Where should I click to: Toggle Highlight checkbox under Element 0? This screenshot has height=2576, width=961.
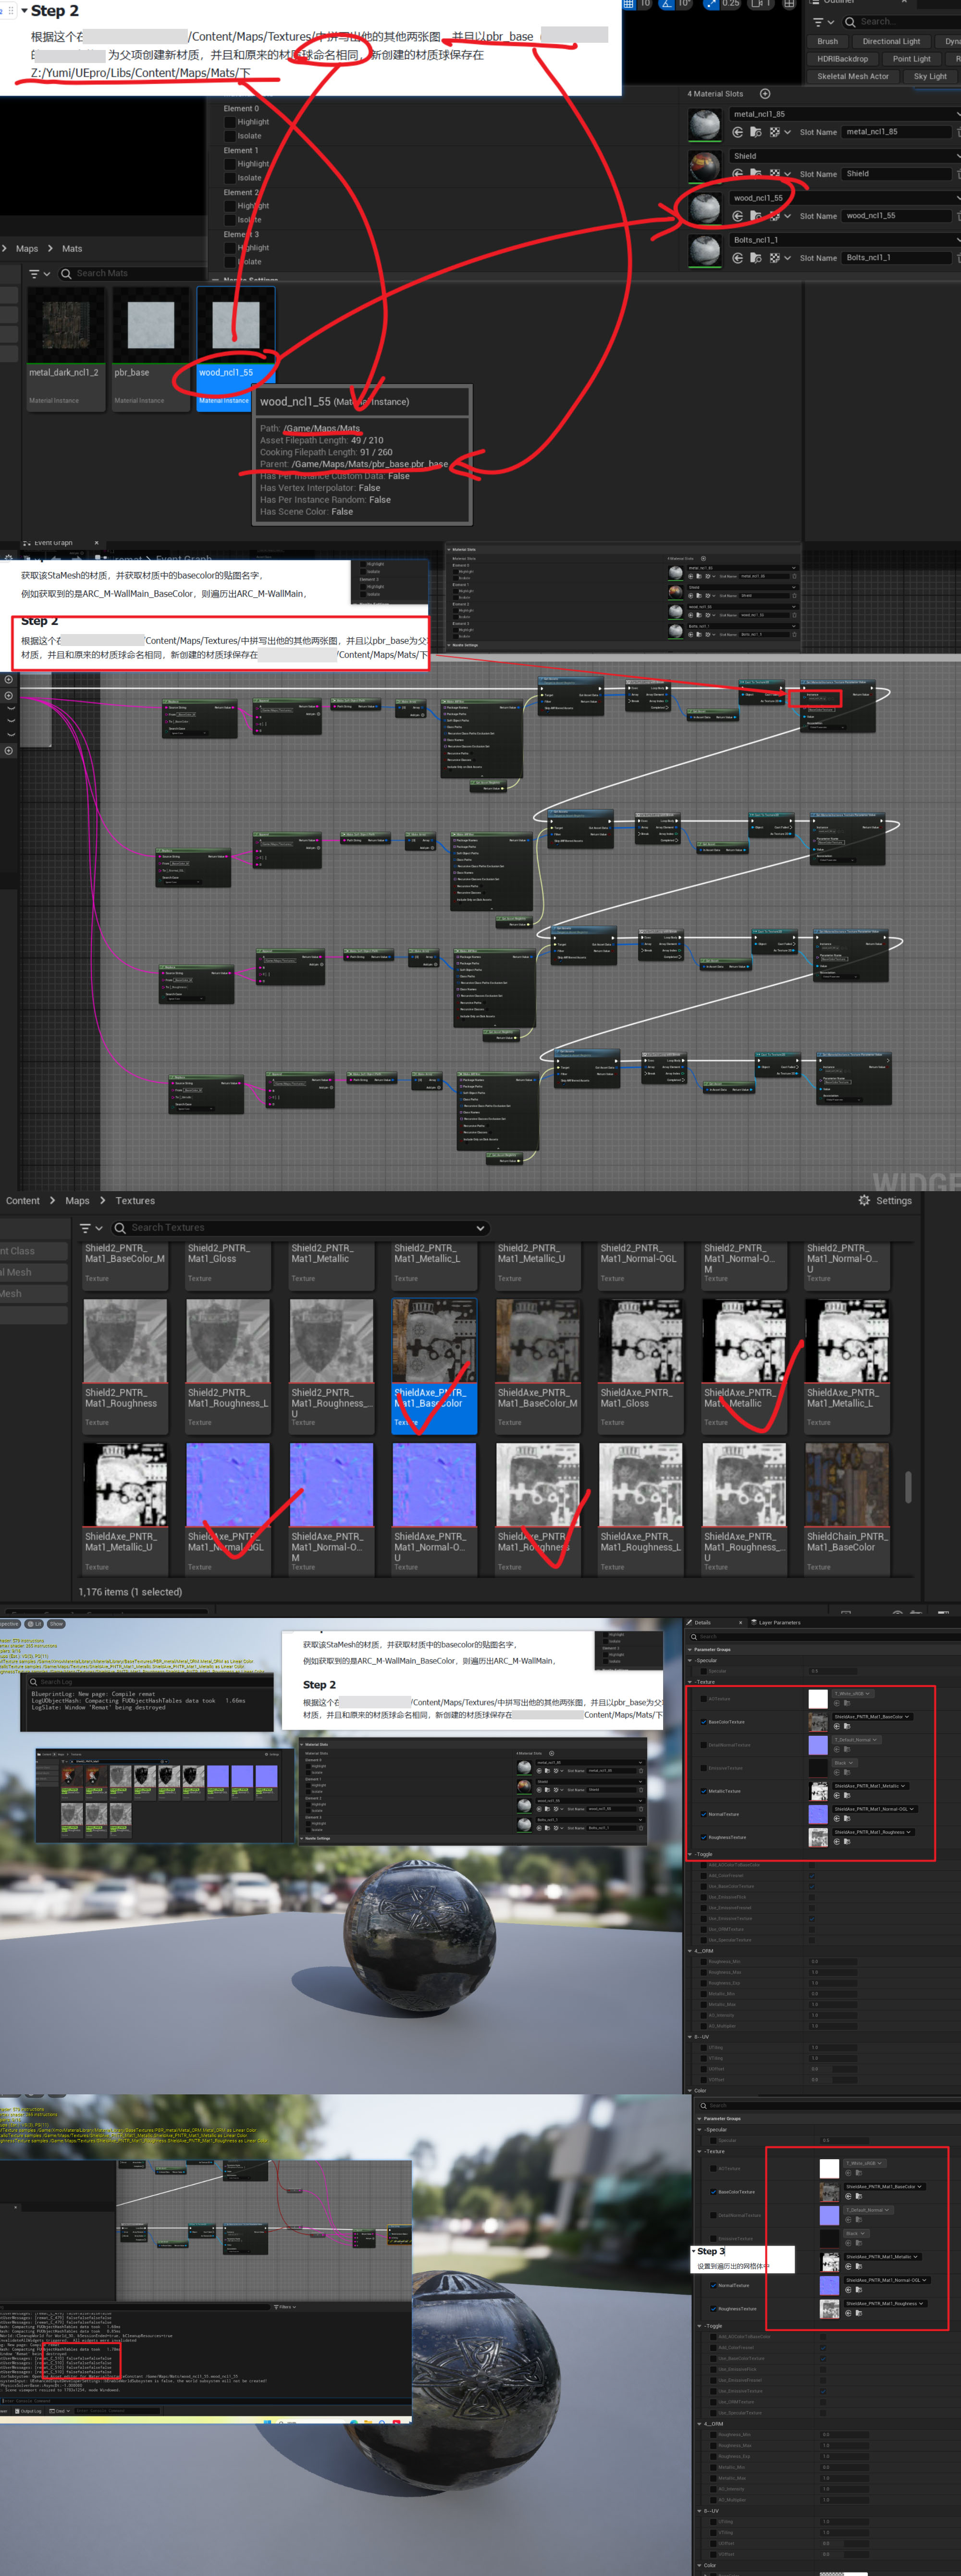point(230,122)
